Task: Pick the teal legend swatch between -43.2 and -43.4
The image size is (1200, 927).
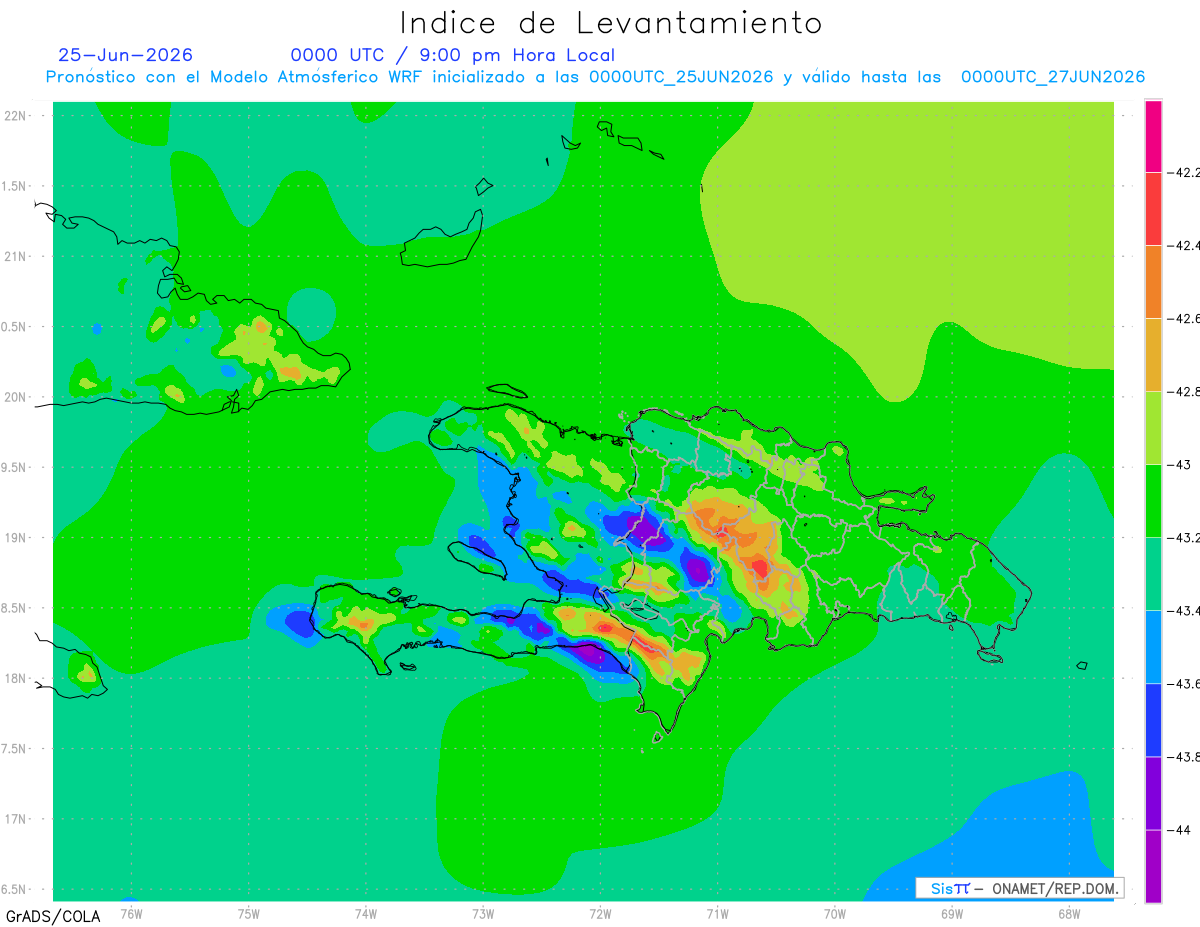Action: pyautogui.click(x=1153, y=573)
